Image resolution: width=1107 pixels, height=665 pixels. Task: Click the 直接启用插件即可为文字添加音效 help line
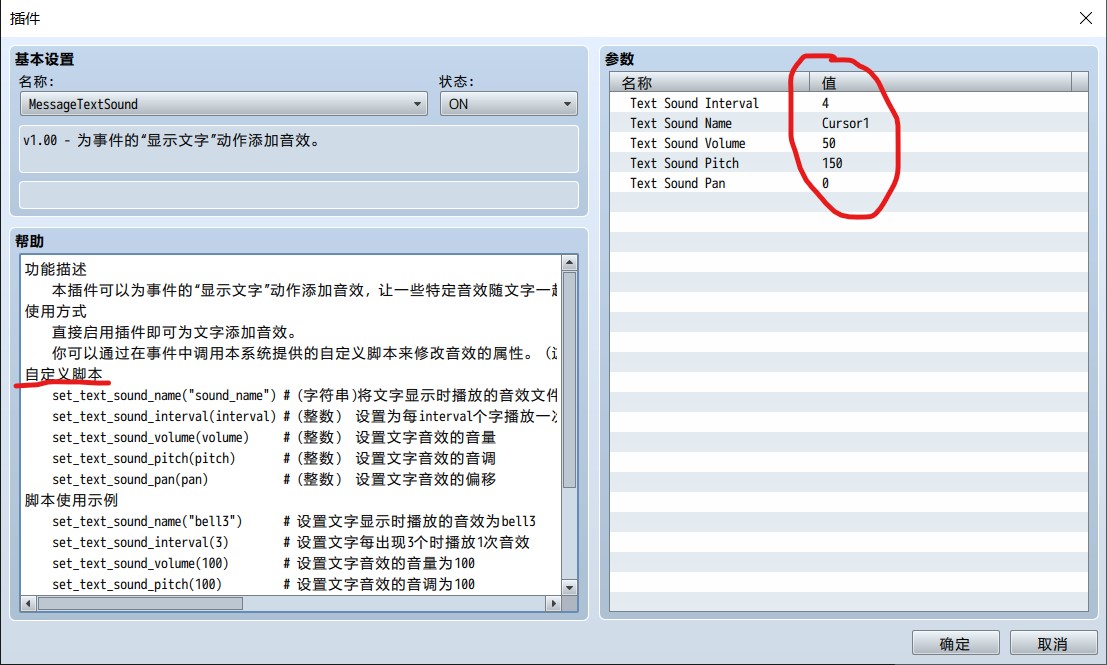174,332
